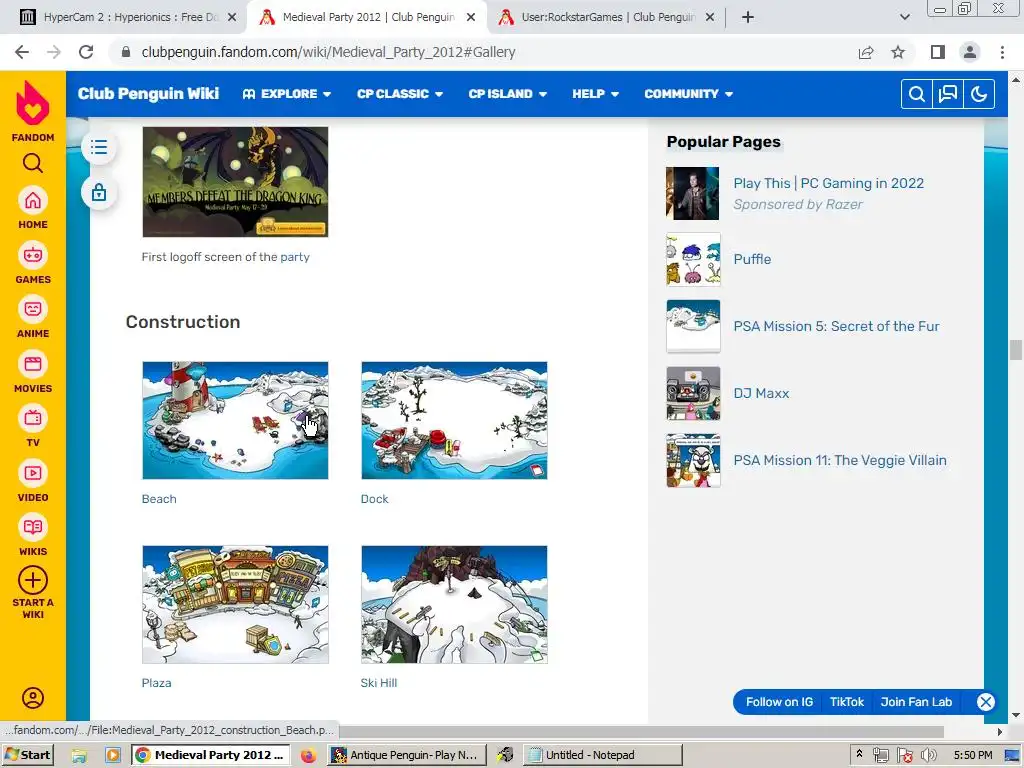Reload the page in Chrome
This screenshot has height=768, width=1024.
coord(86,52)
